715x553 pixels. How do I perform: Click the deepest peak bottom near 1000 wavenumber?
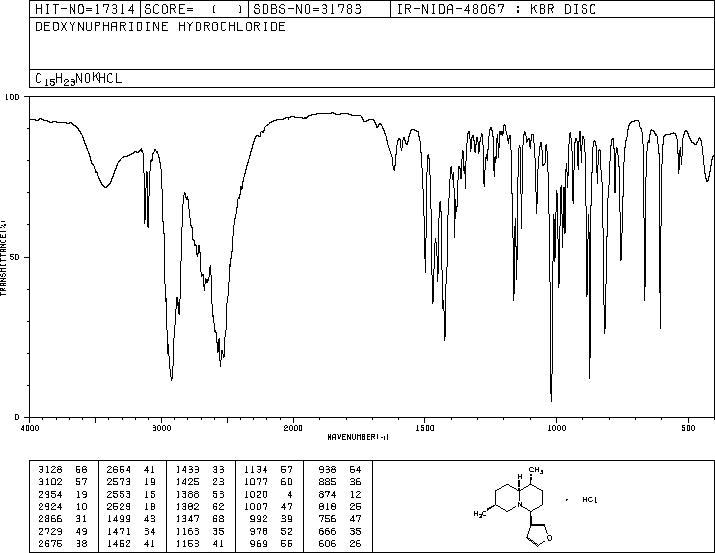pos(551,399)
